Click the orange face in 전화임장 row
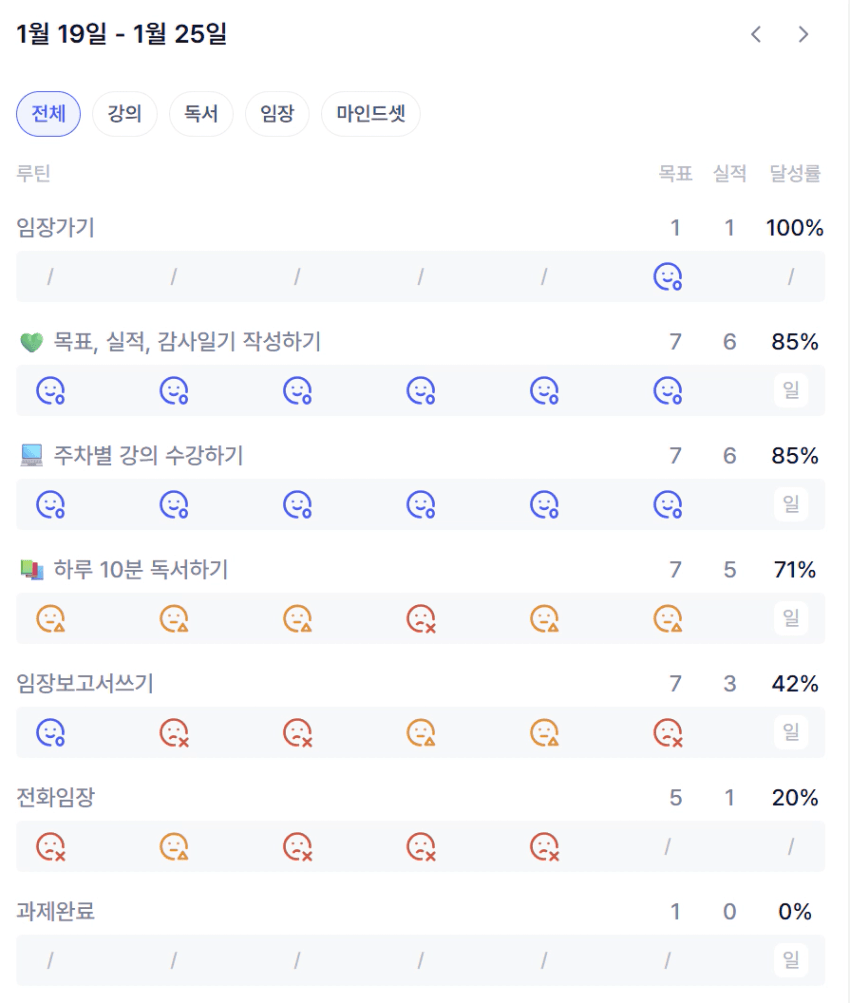The width and height of the screenshot is (850, 1003). (x=174, y=847)
